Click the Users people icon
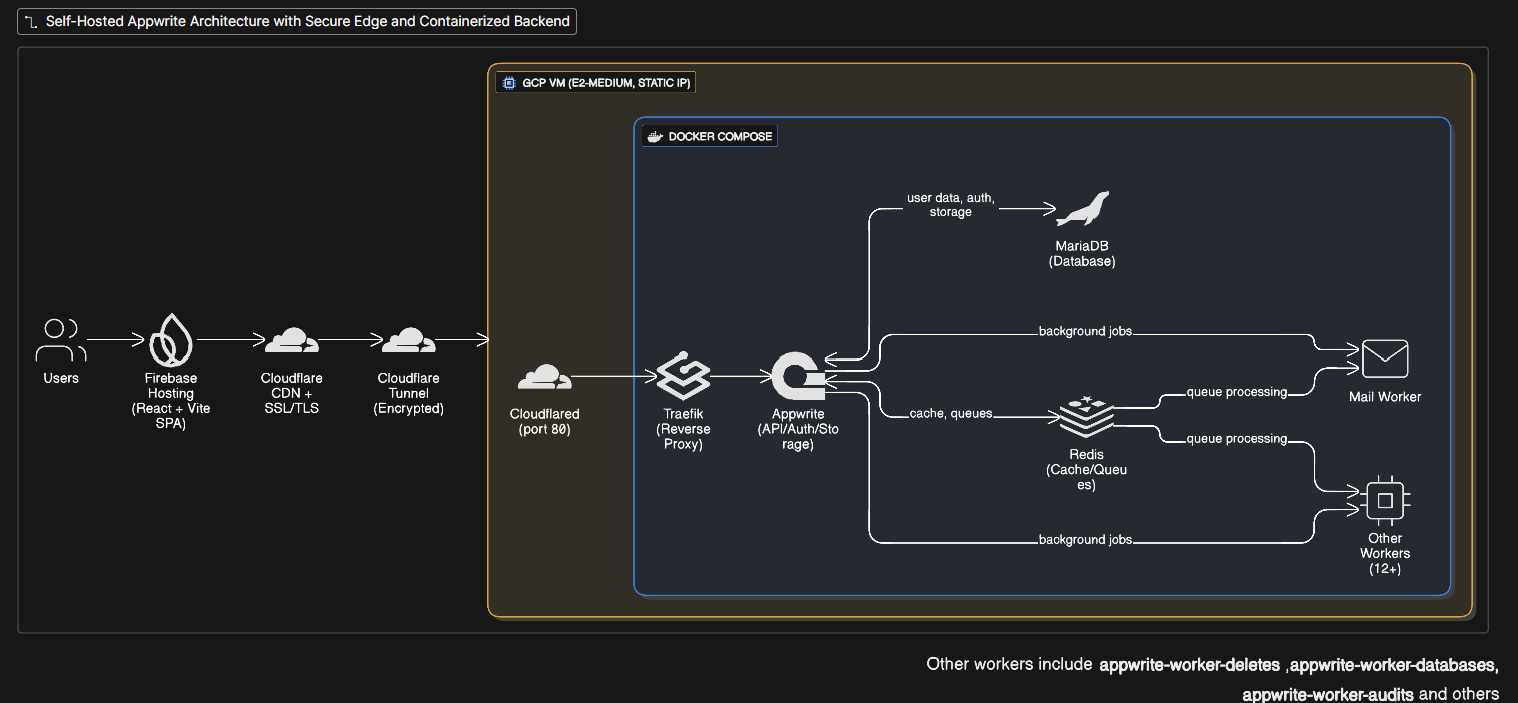Viewport: 1518px width, 703px height. (60, 338)
